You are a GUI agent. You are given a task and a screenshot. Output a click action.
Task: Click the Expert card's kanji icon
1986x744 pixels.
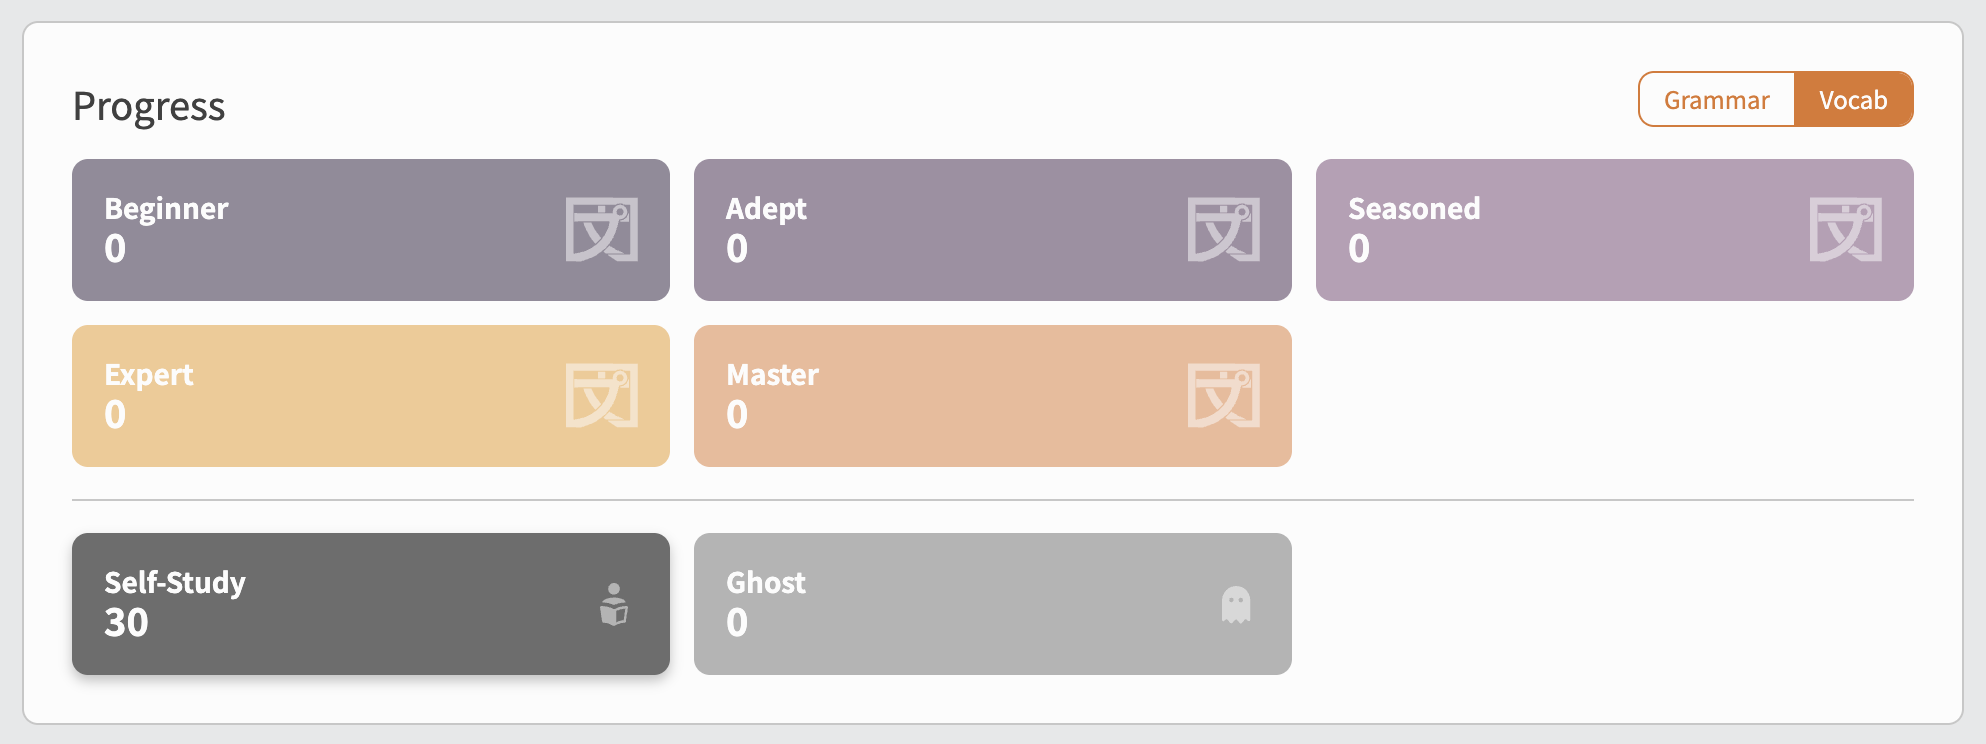(x=601, y=396)
